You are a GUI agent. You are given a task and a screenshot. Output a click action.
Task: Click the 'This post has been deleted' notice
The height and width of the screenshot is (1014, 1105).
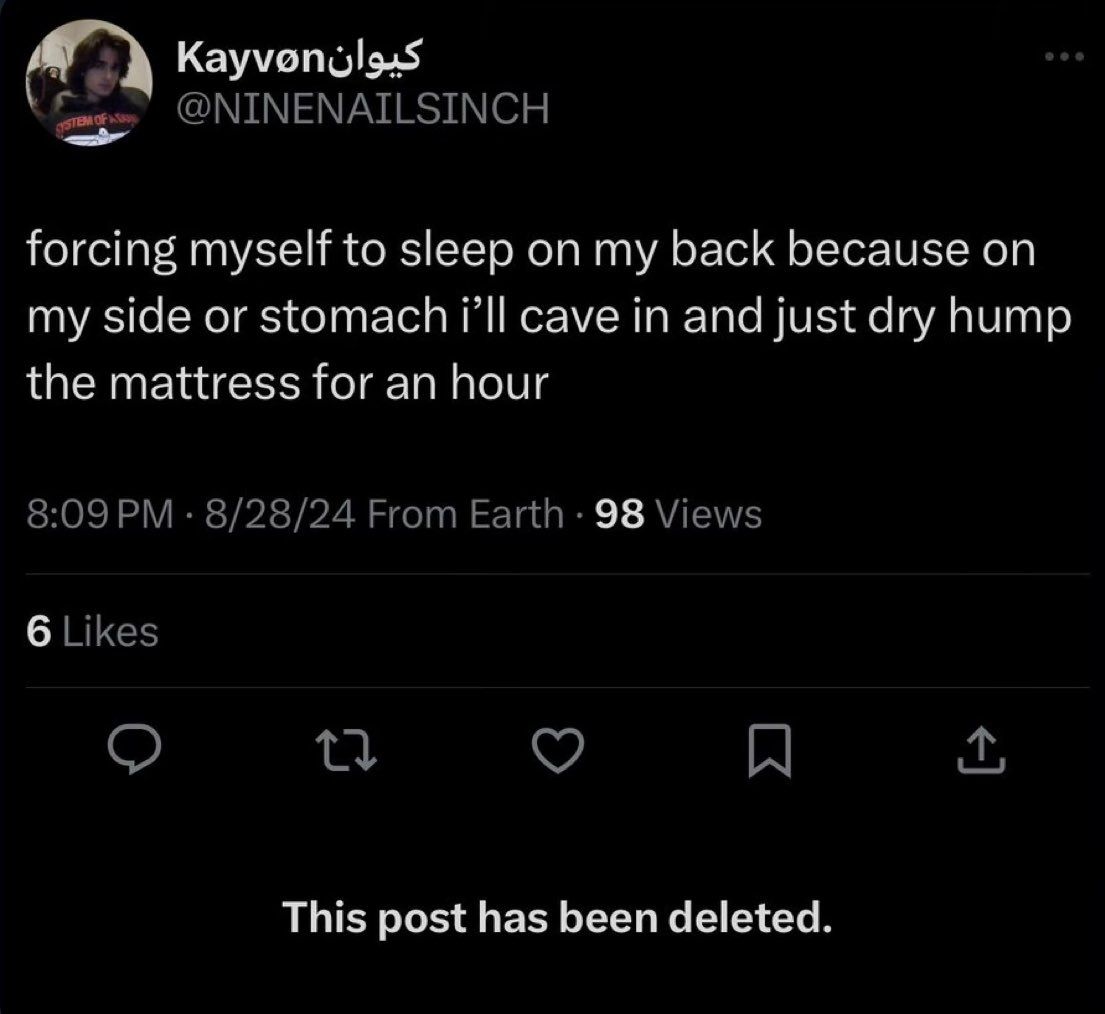(x=557, y=917)
